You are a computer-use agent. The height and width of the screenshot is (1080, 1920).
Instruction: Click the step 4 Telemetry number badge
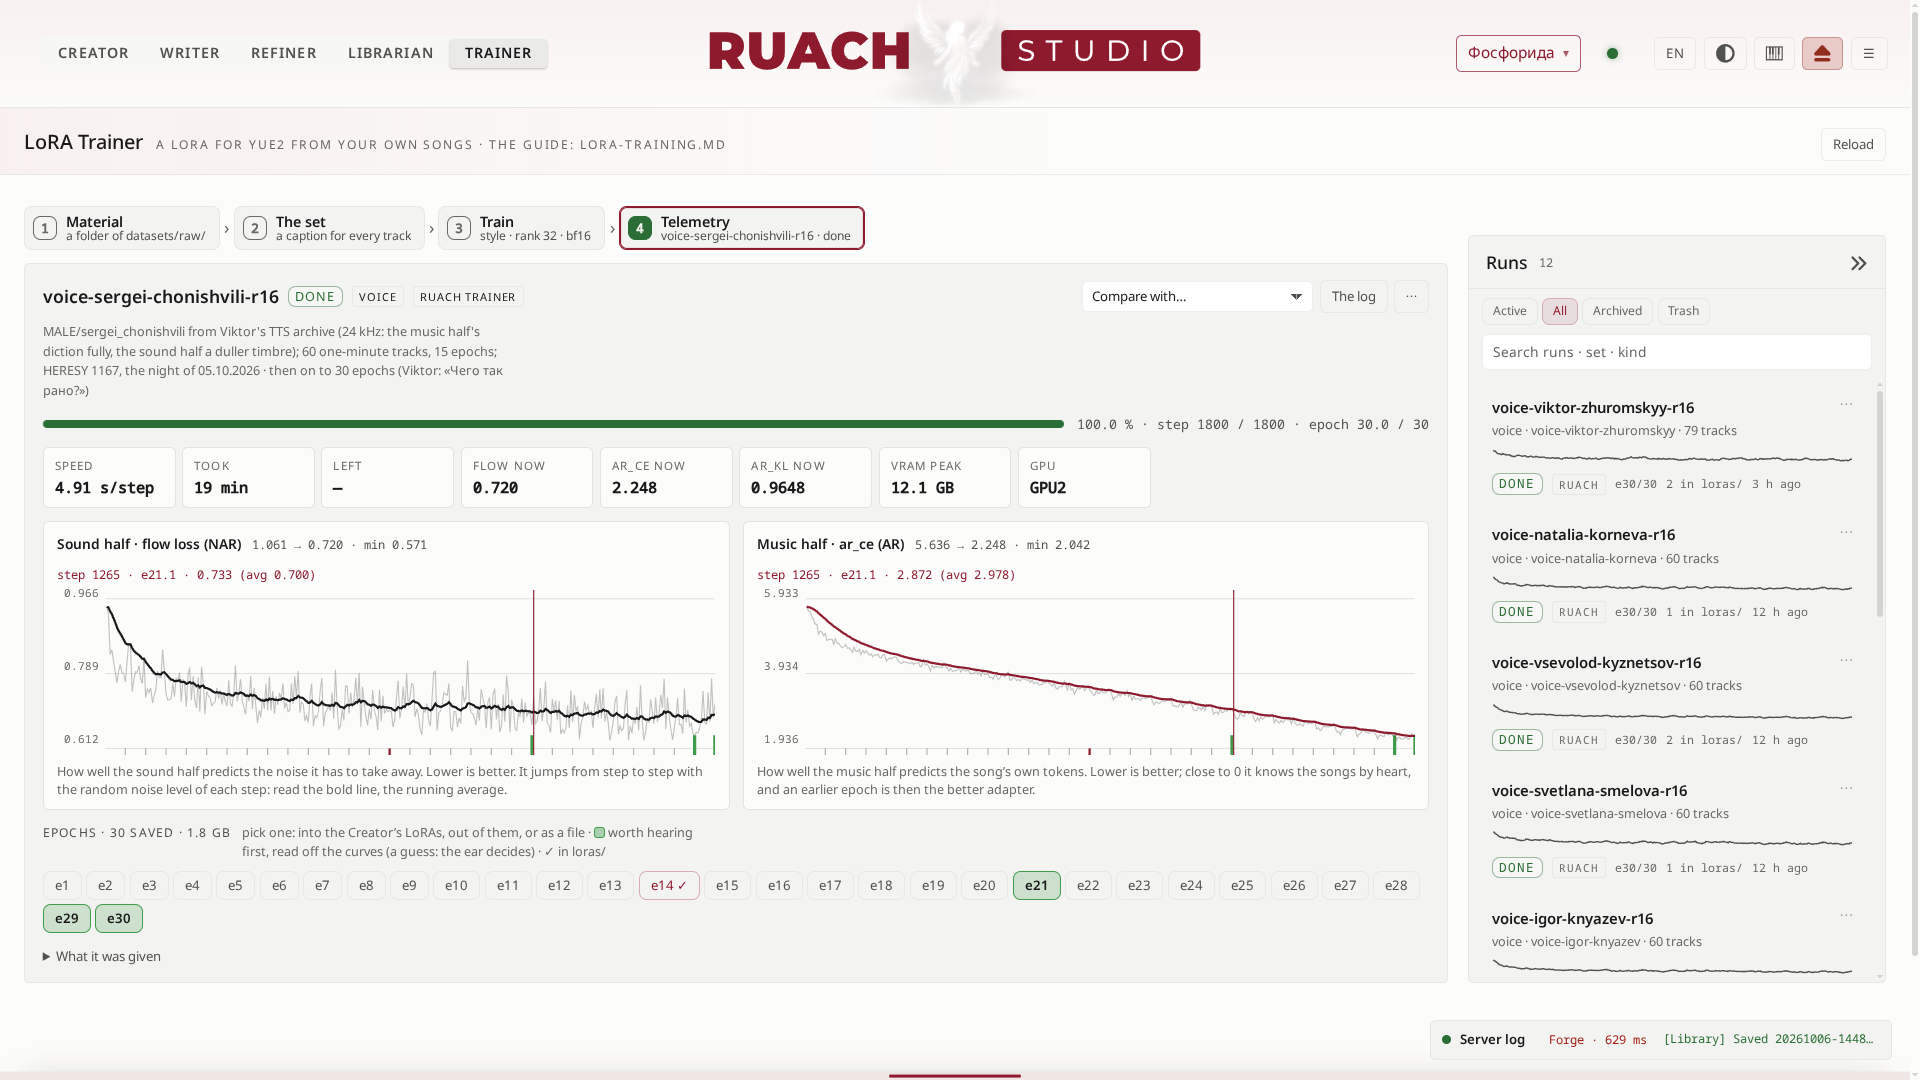click(x=640, y=228)
